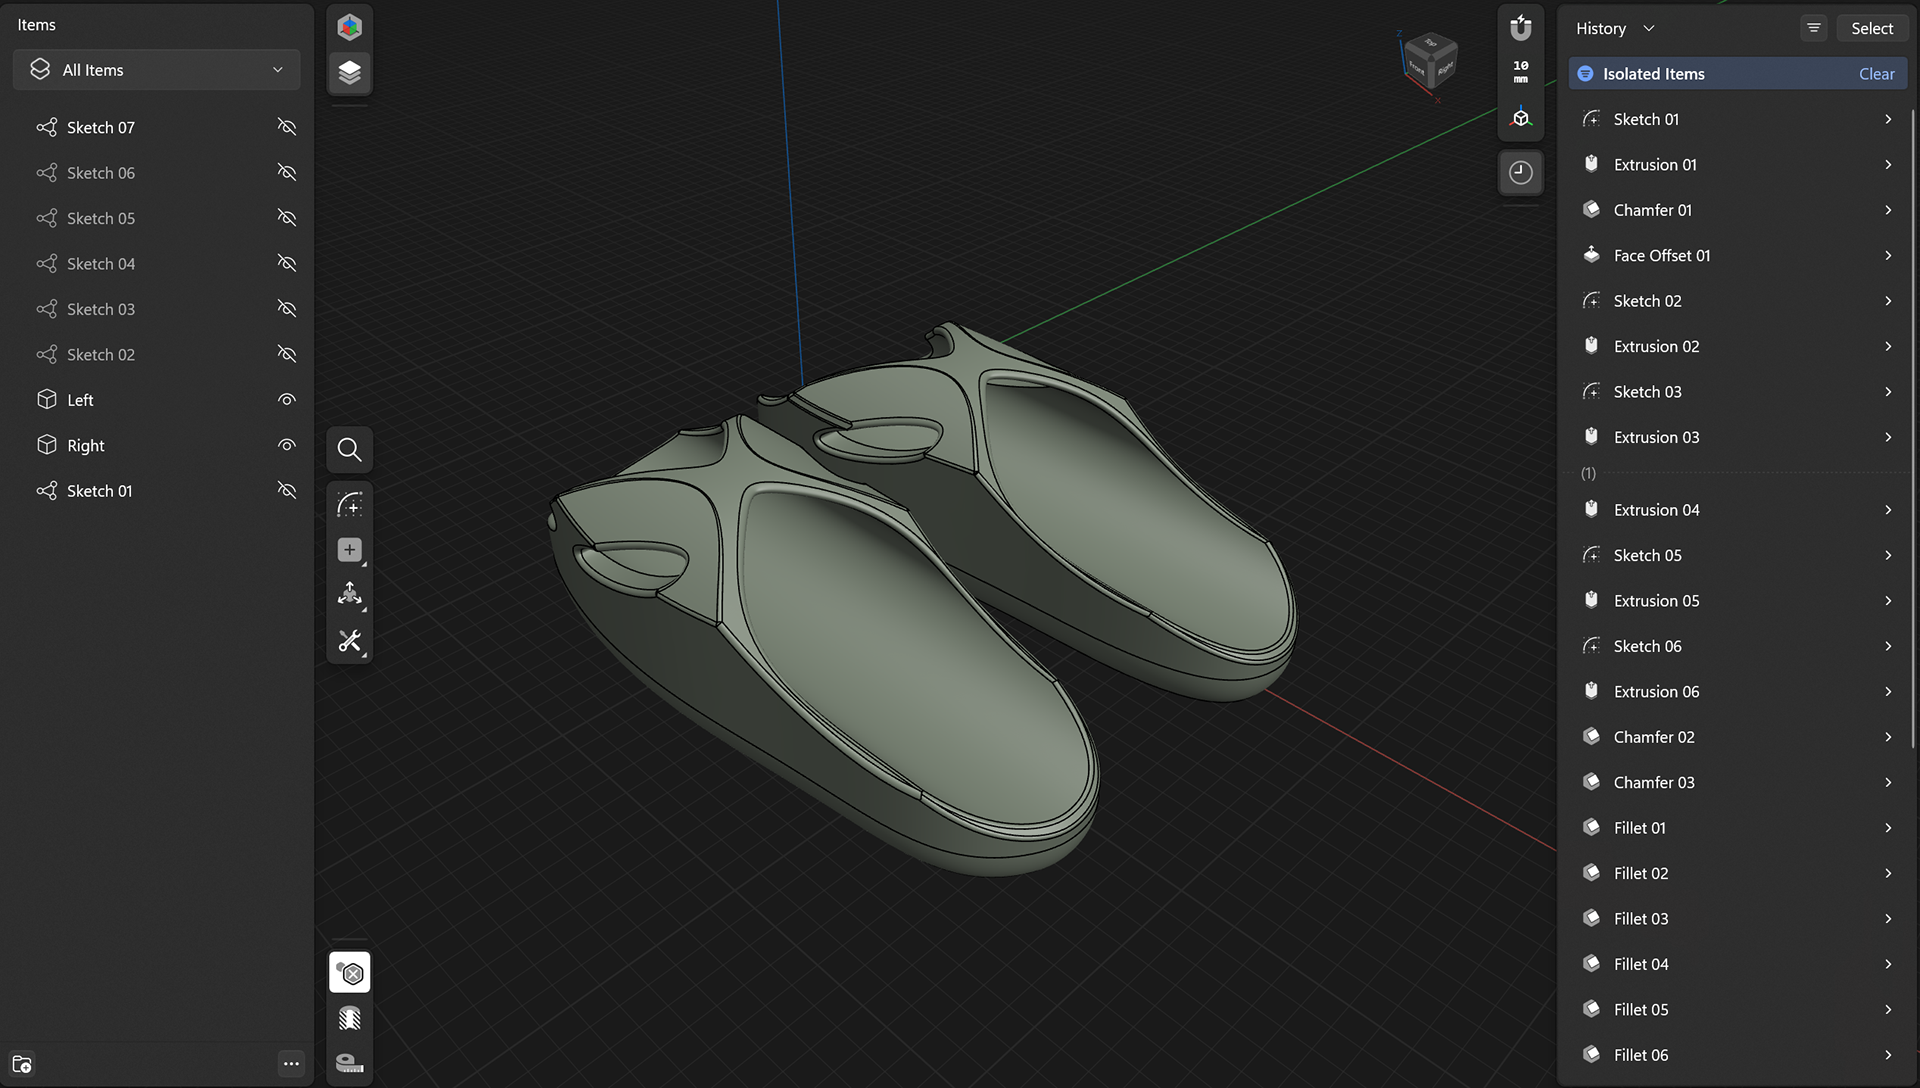The image size is (1920, 1088).
Task: Click the Select button in History
Action: 1871,29
